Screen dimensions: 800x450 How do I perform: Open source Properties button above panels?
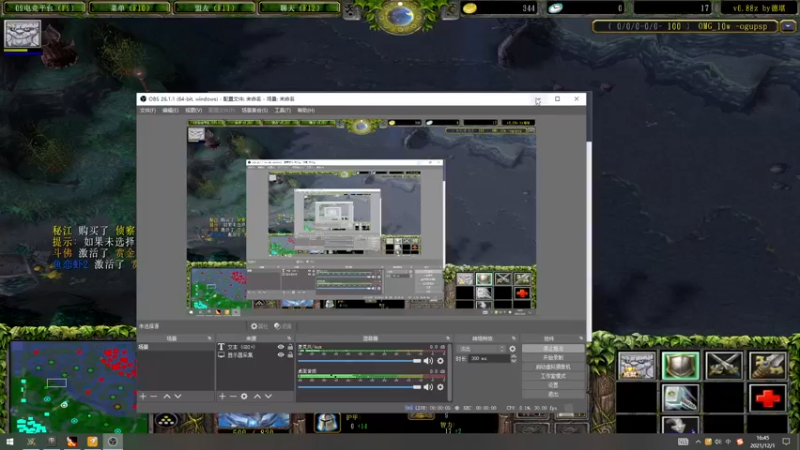pos(259,327)
